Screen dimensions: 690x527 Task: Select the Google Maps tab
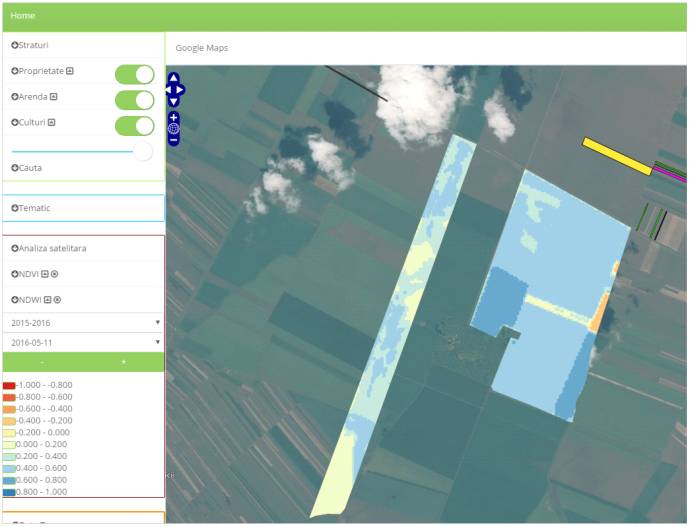[202, 48]
